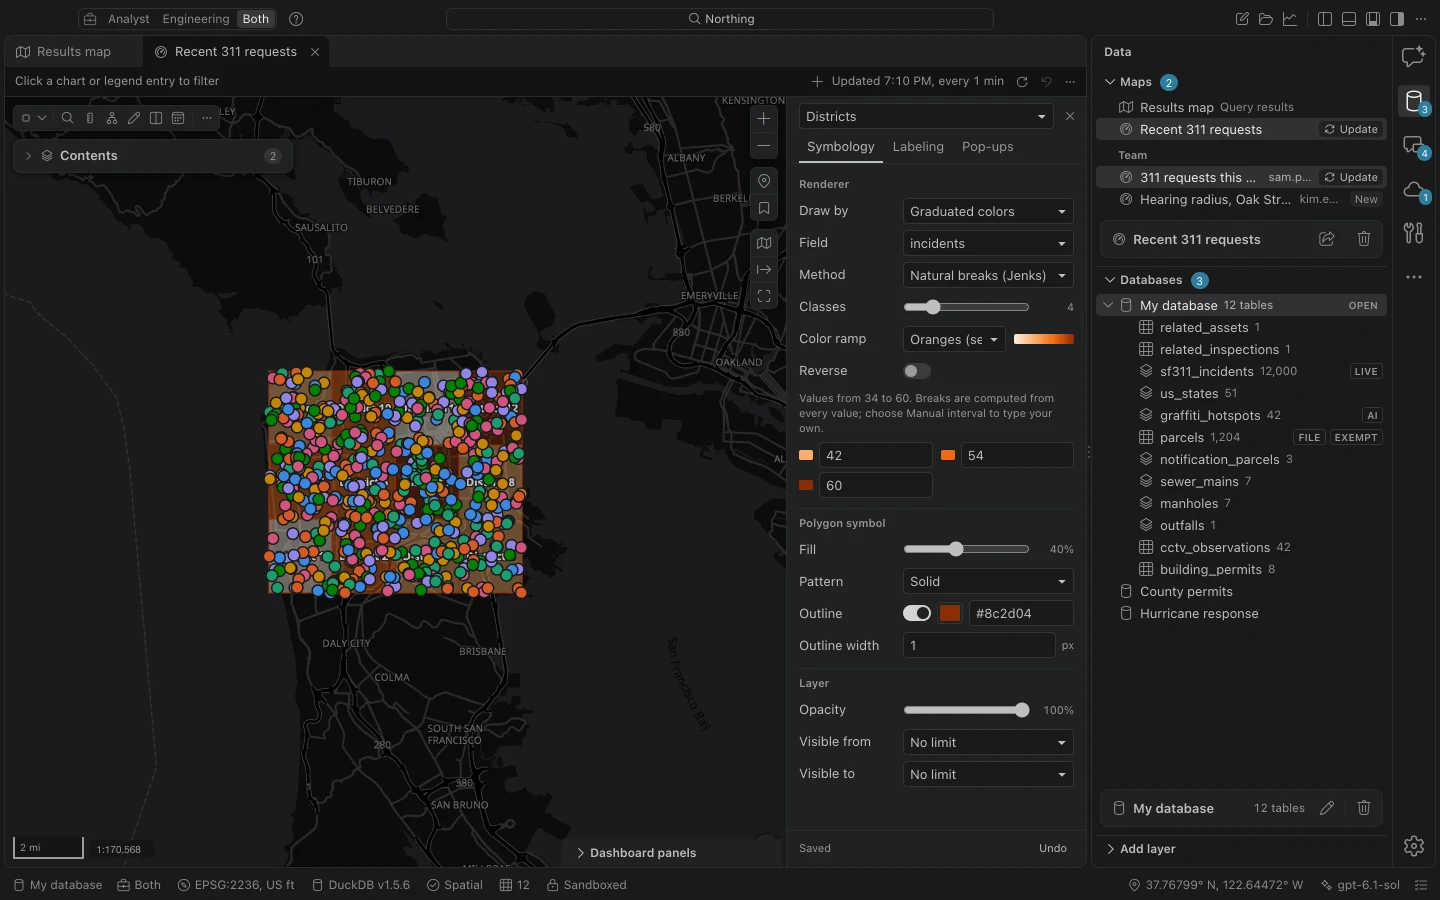Switch to the Pop-ups tab
Screen dimensions: 1440x900
pos(988,147)
